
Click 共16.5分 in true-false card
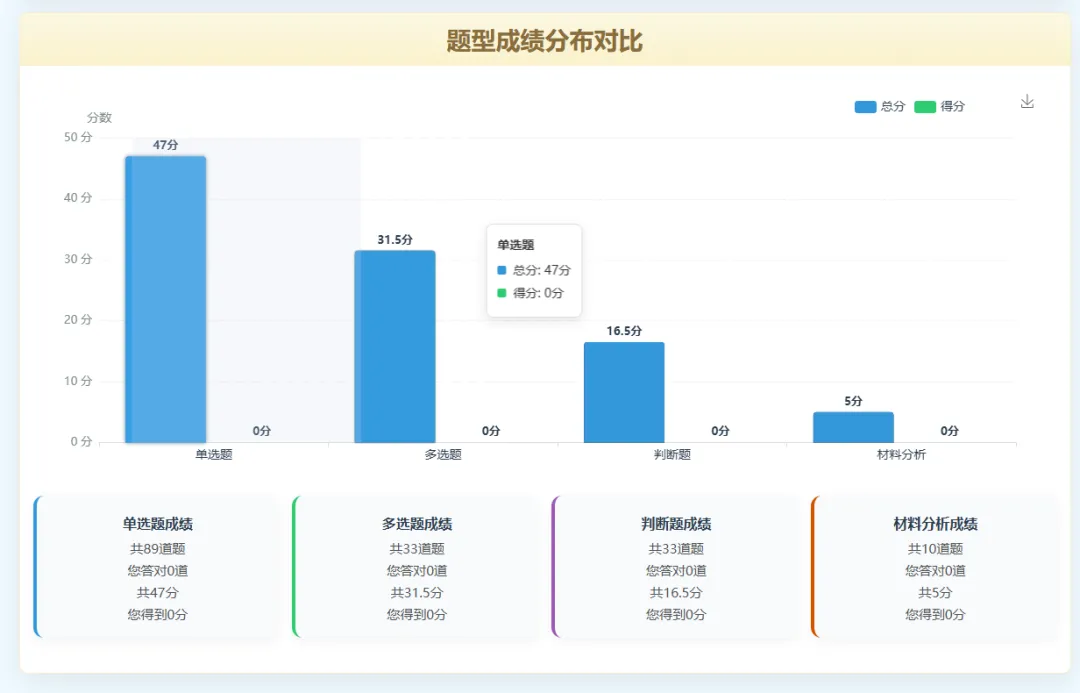(676, 592)
